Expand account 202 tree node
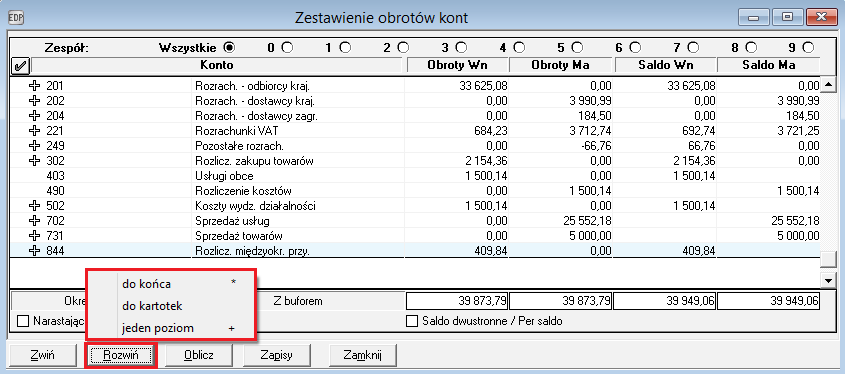Screen dimensions: 845x374 tap(35, 101)
